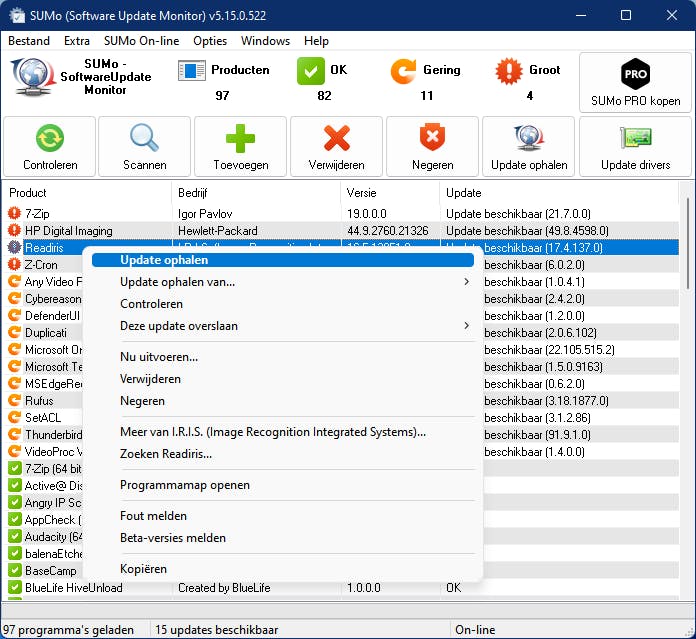The image size is (696, 639).
Task: Select Verwijderen in the context menu
Action: [283, 379]
